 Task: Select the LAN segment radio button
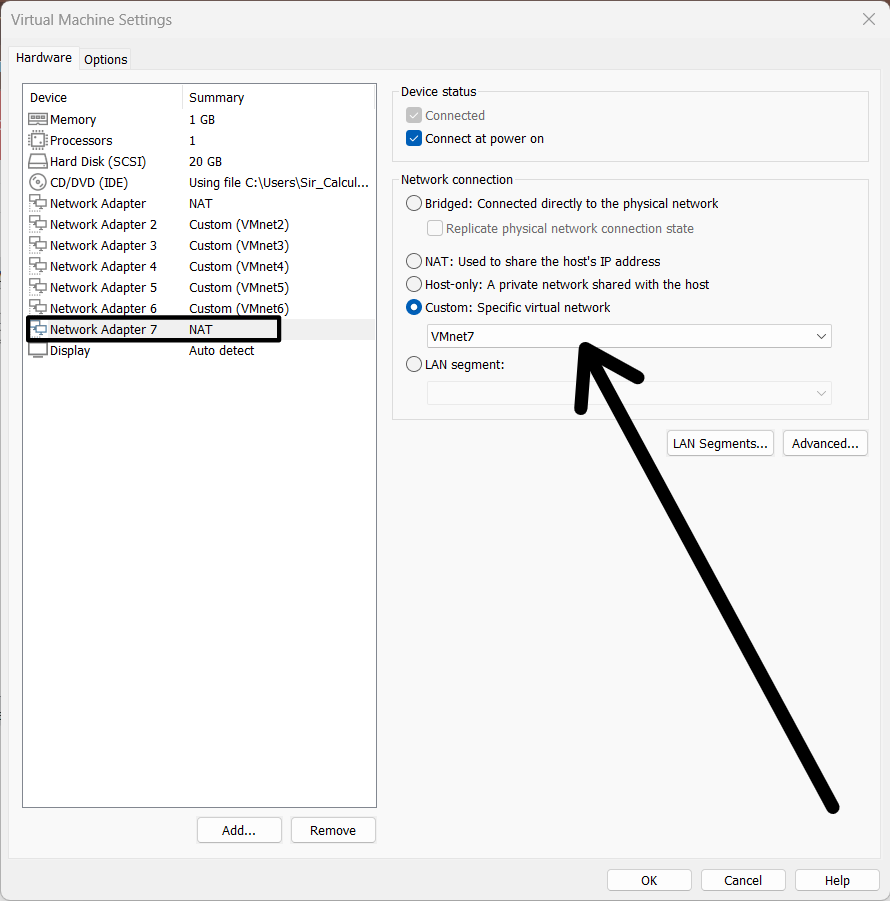tap(414, 364)
